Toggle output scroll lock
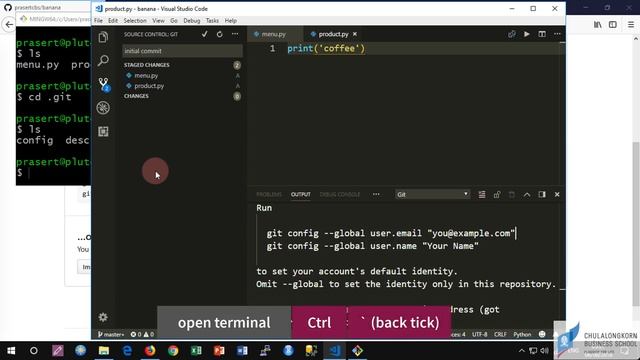 [497, 195]
